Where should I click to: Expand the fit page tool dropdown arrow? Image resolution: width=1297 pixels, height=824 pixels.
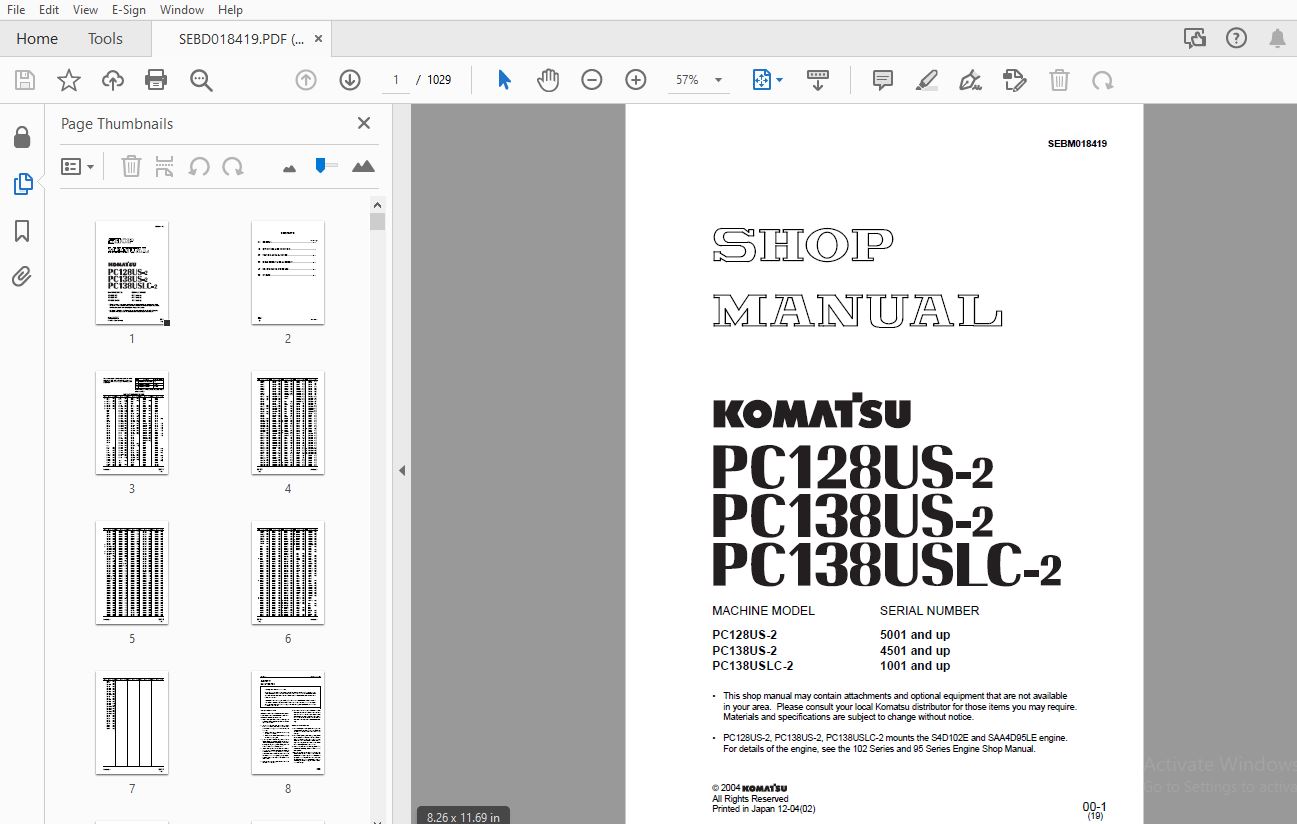click(780, 80)
